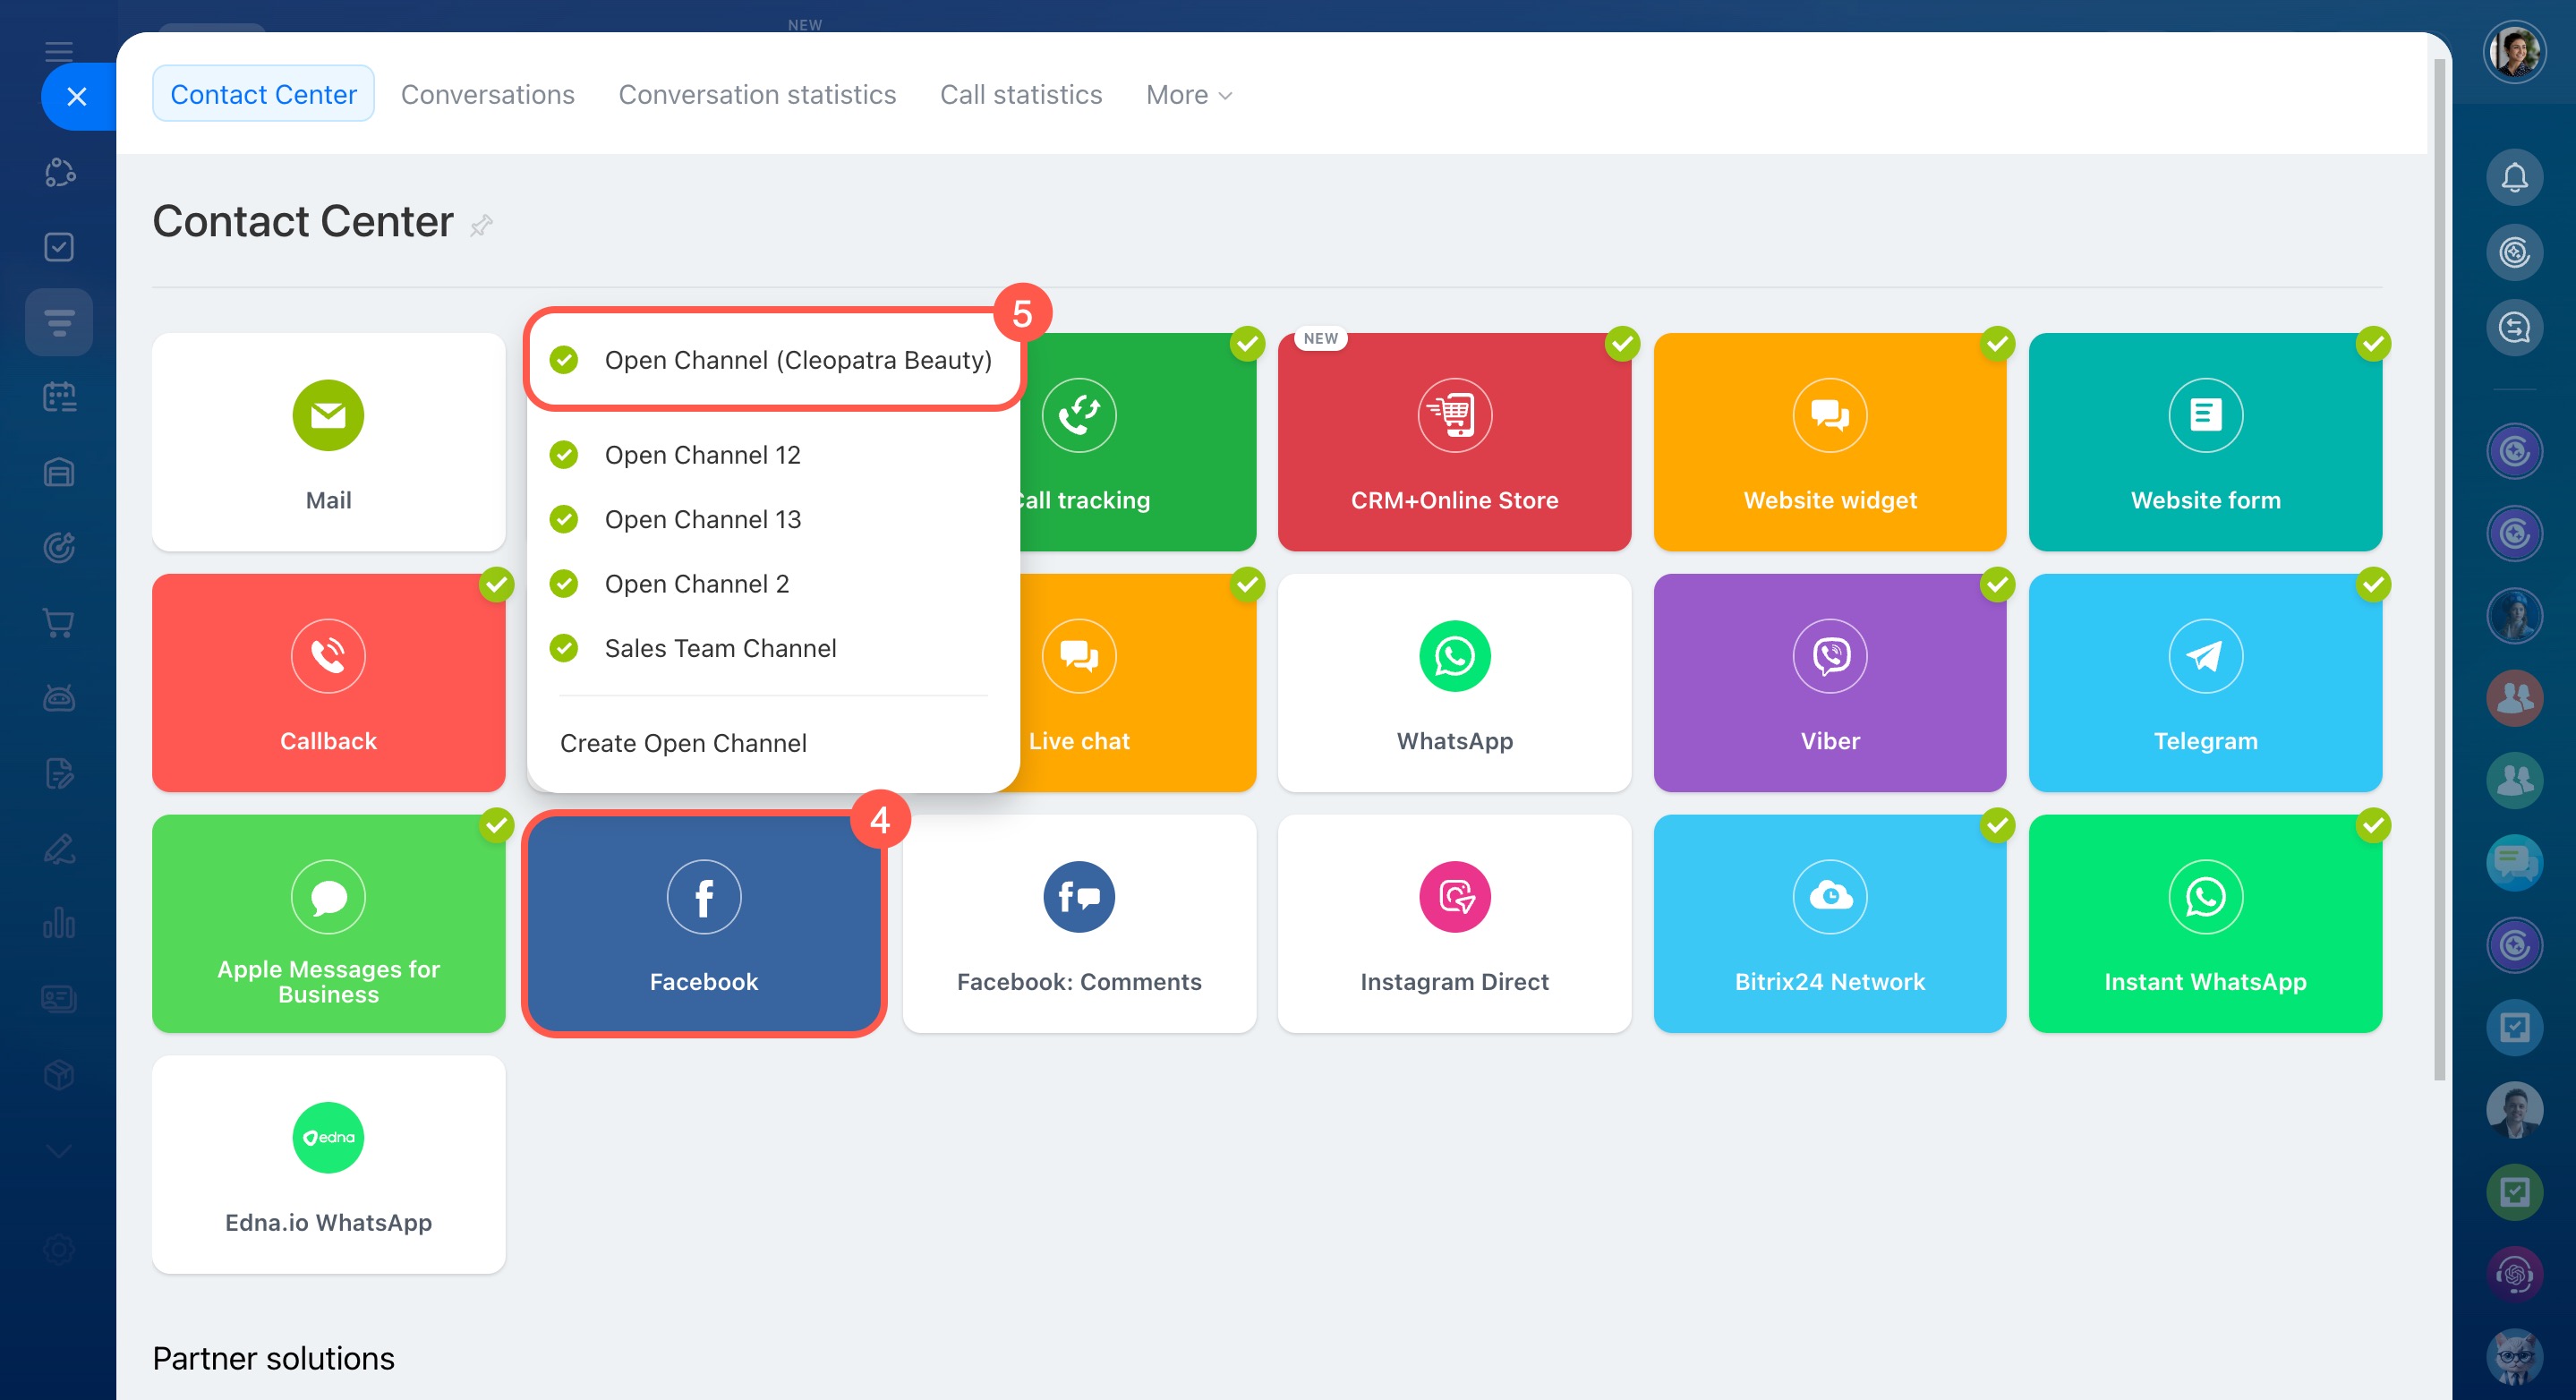Expand the More dropdown menu
Viewport: 2576px width, 1400px height.
pos(1188,94)
